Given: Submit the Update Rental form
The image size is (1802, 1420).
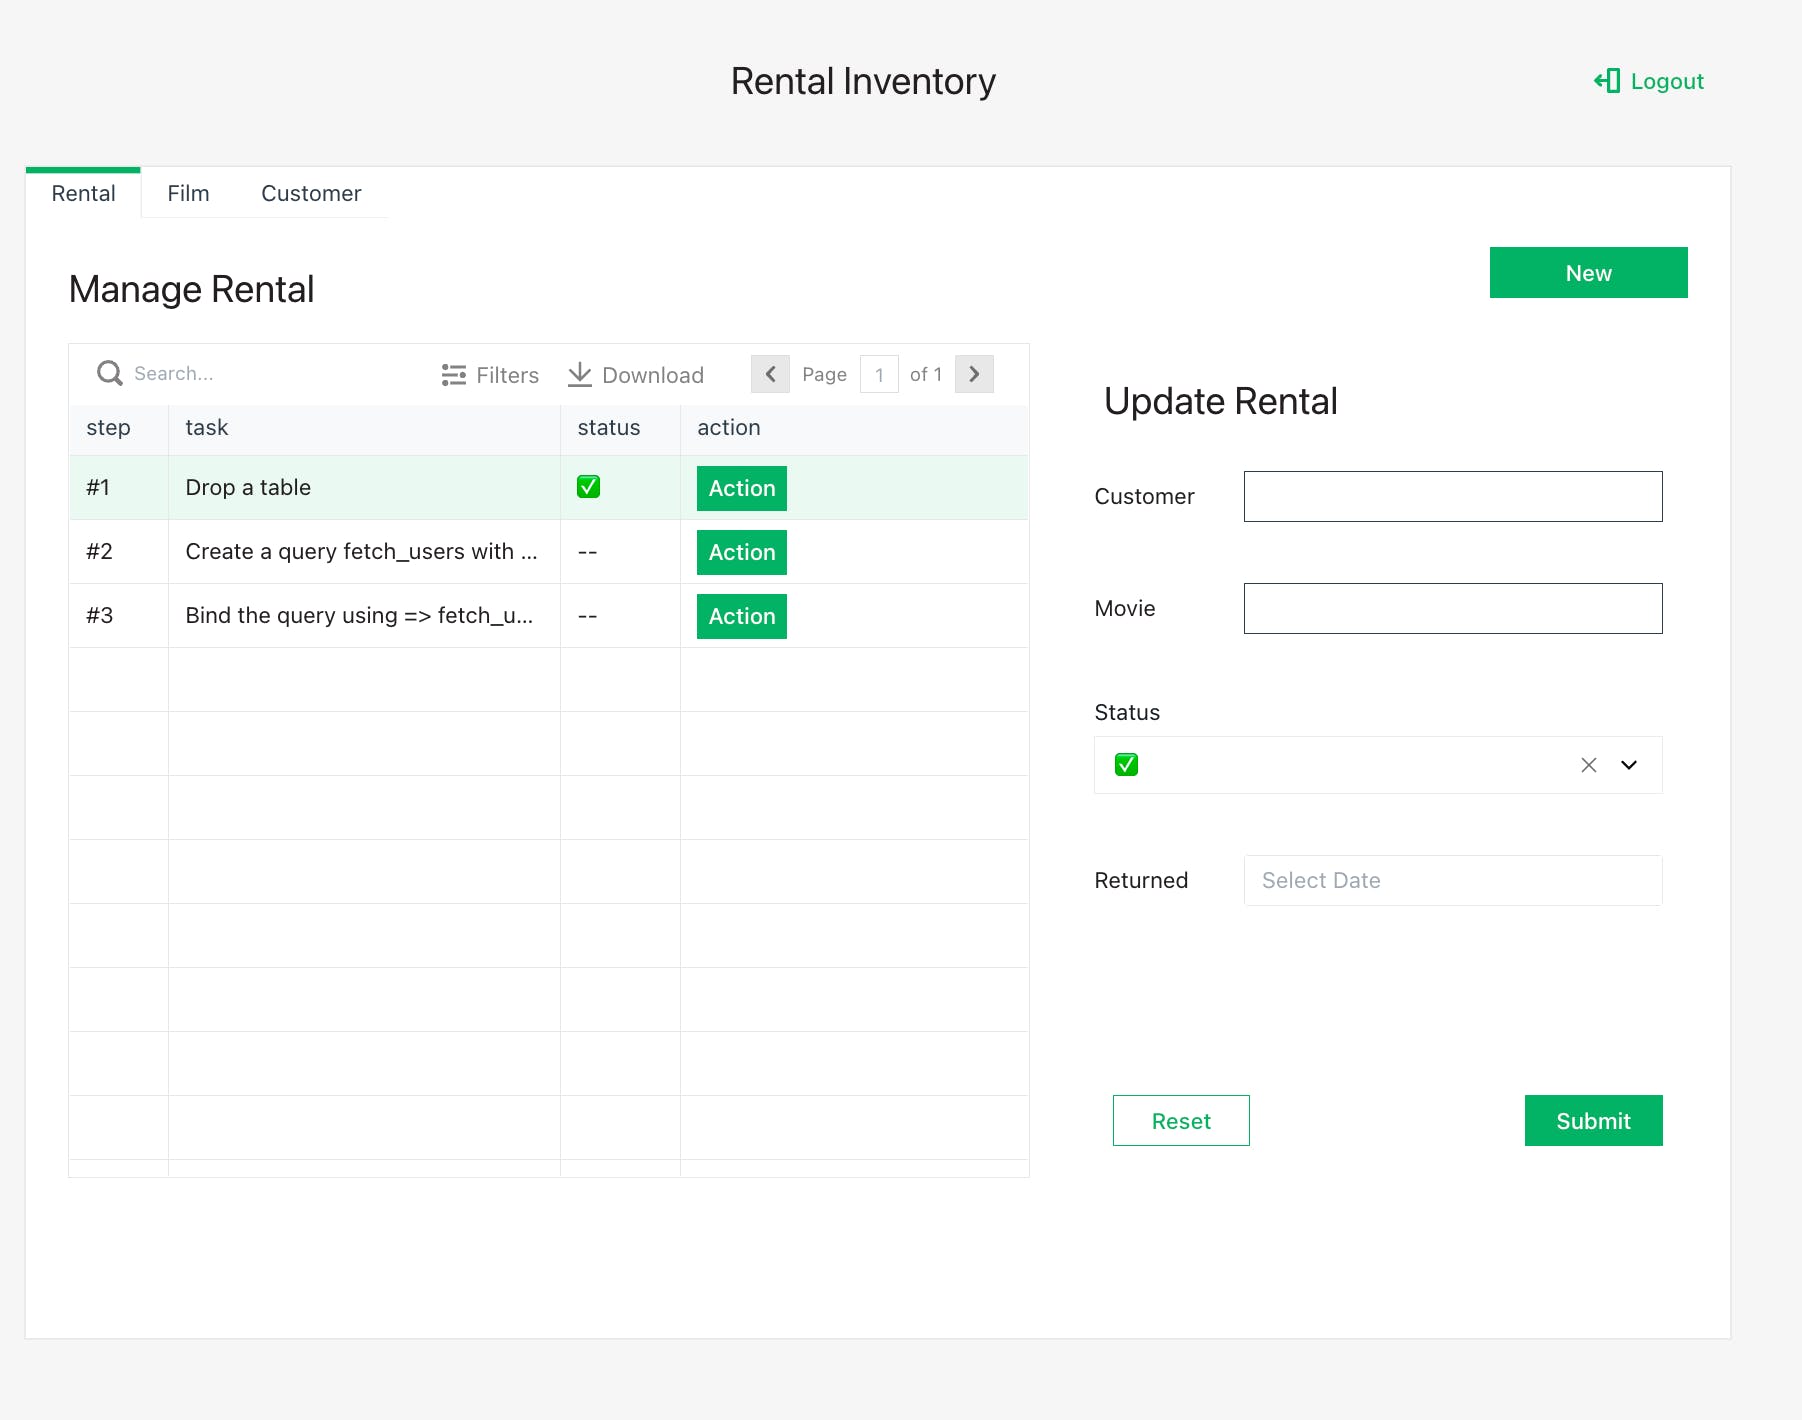Looking at the screenshot, I should pos(1593,1120).
